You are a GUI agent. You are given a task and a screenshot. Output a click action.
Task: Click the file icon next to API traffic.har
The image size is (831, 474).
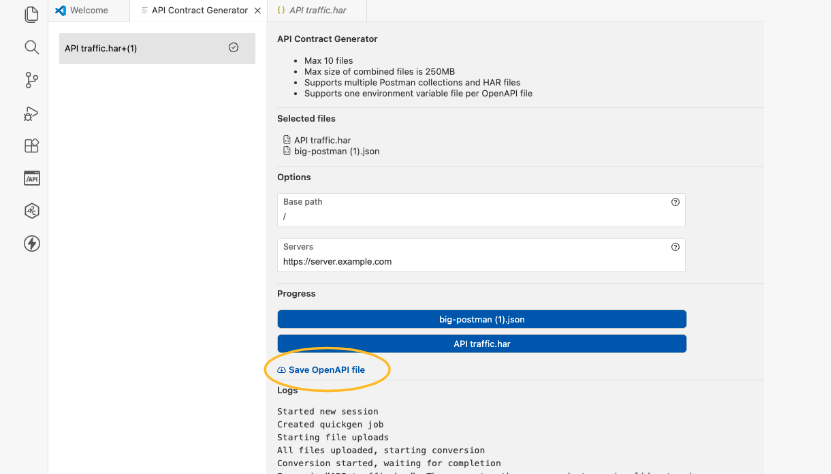tap(287, 139)
